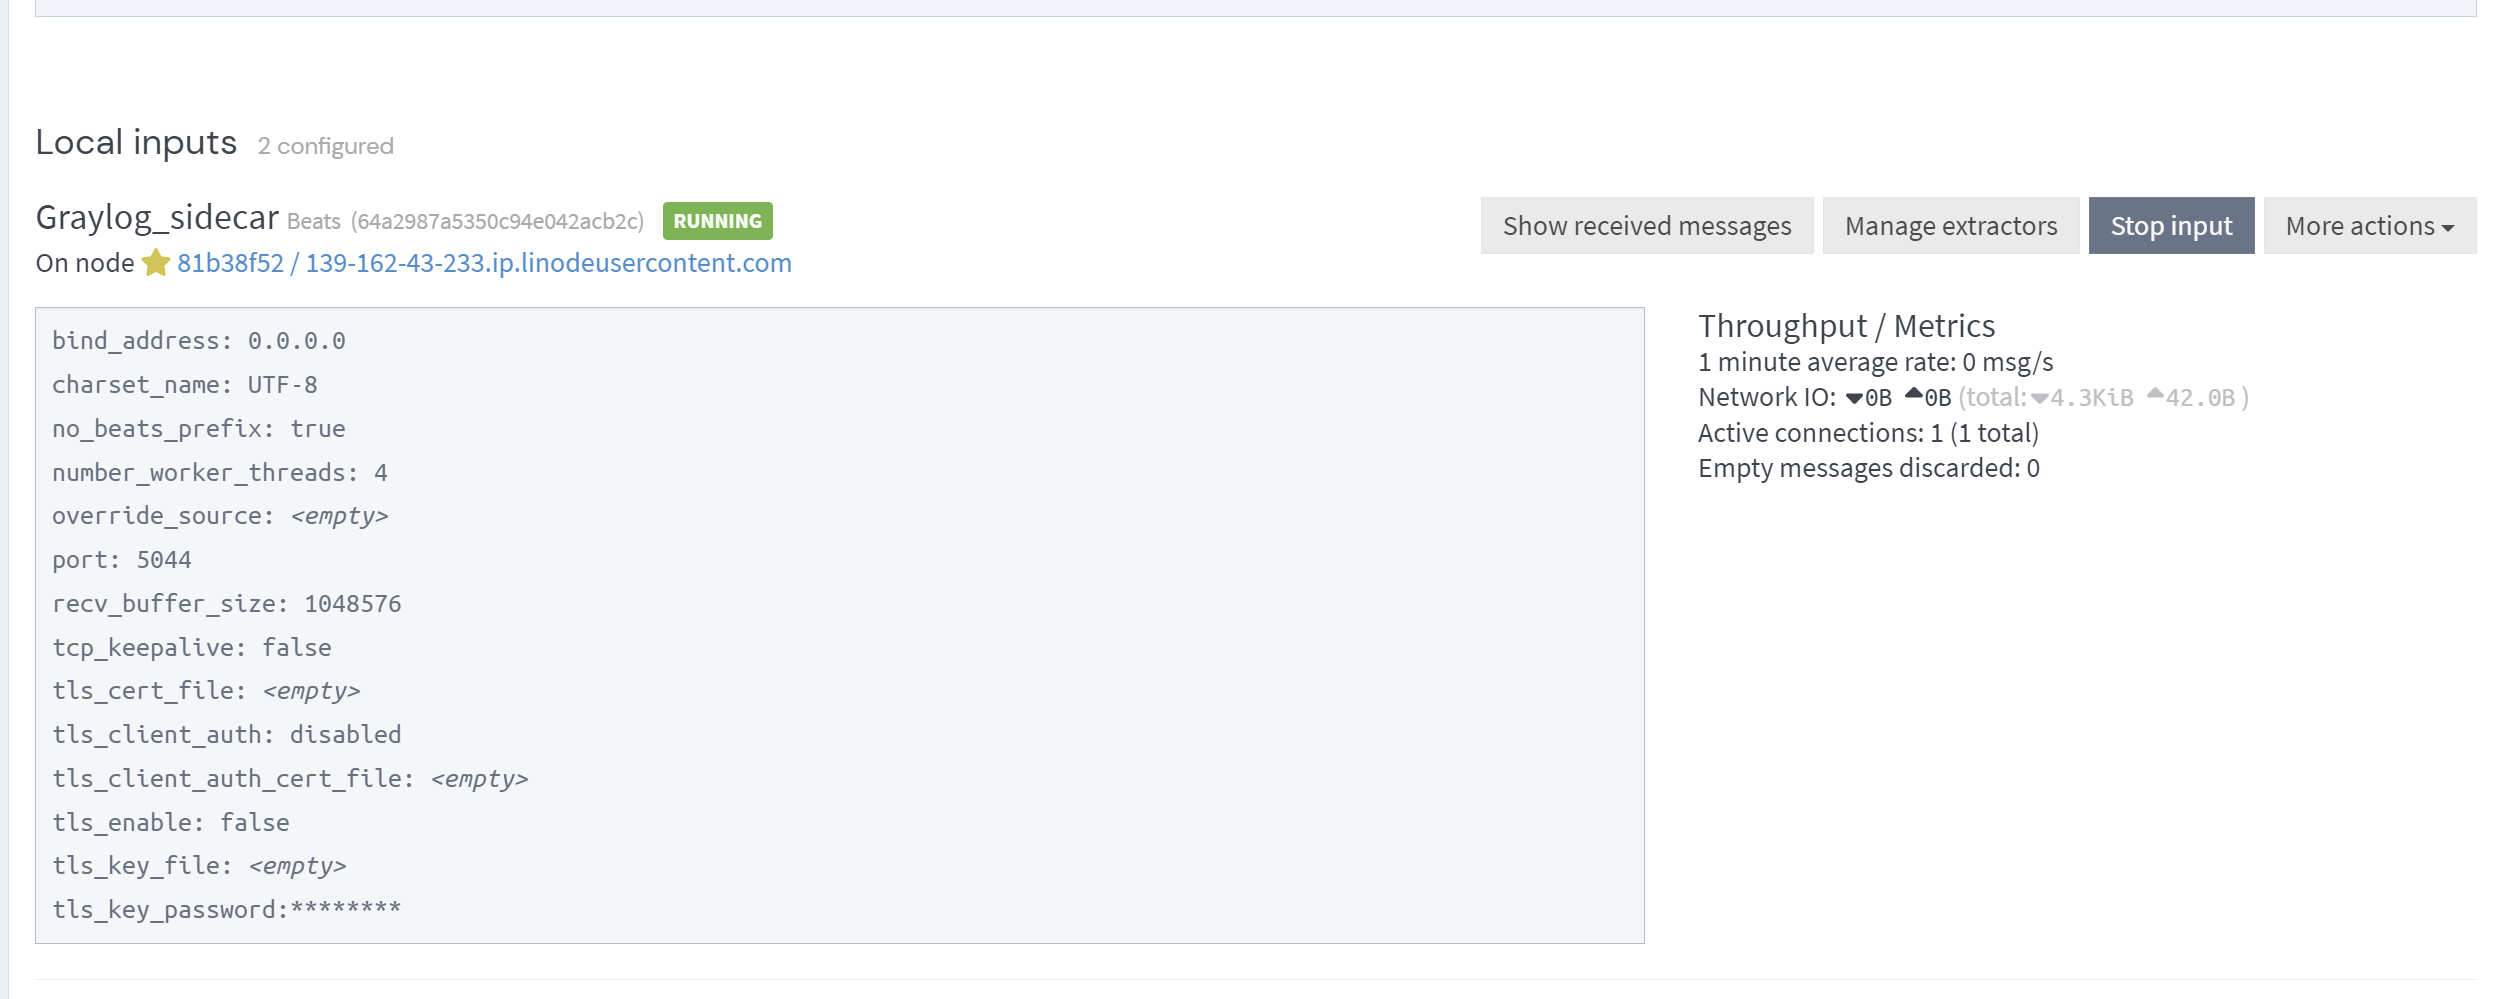Click the Network IO upload arrow icon
Screen dimensions: 2496x999
(1913, 394)
